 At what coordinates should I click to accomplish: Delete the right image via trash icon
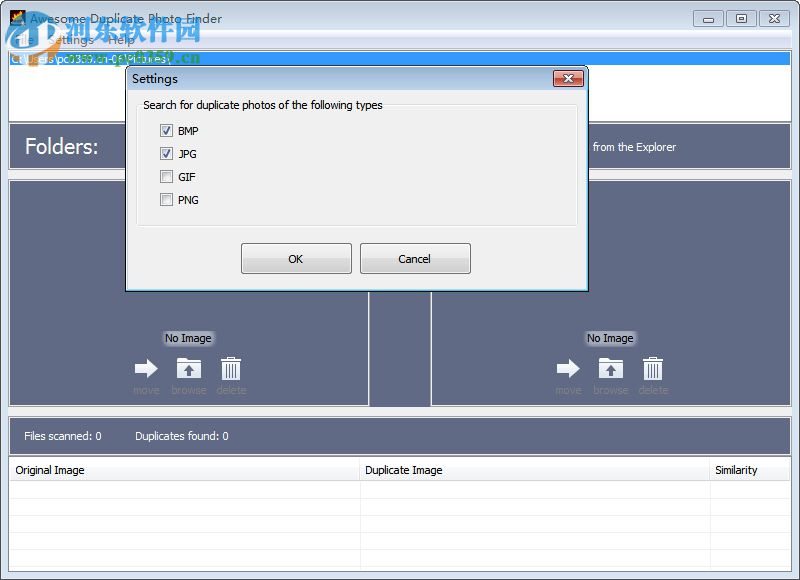pyautogui.click(x=653, y=368)
